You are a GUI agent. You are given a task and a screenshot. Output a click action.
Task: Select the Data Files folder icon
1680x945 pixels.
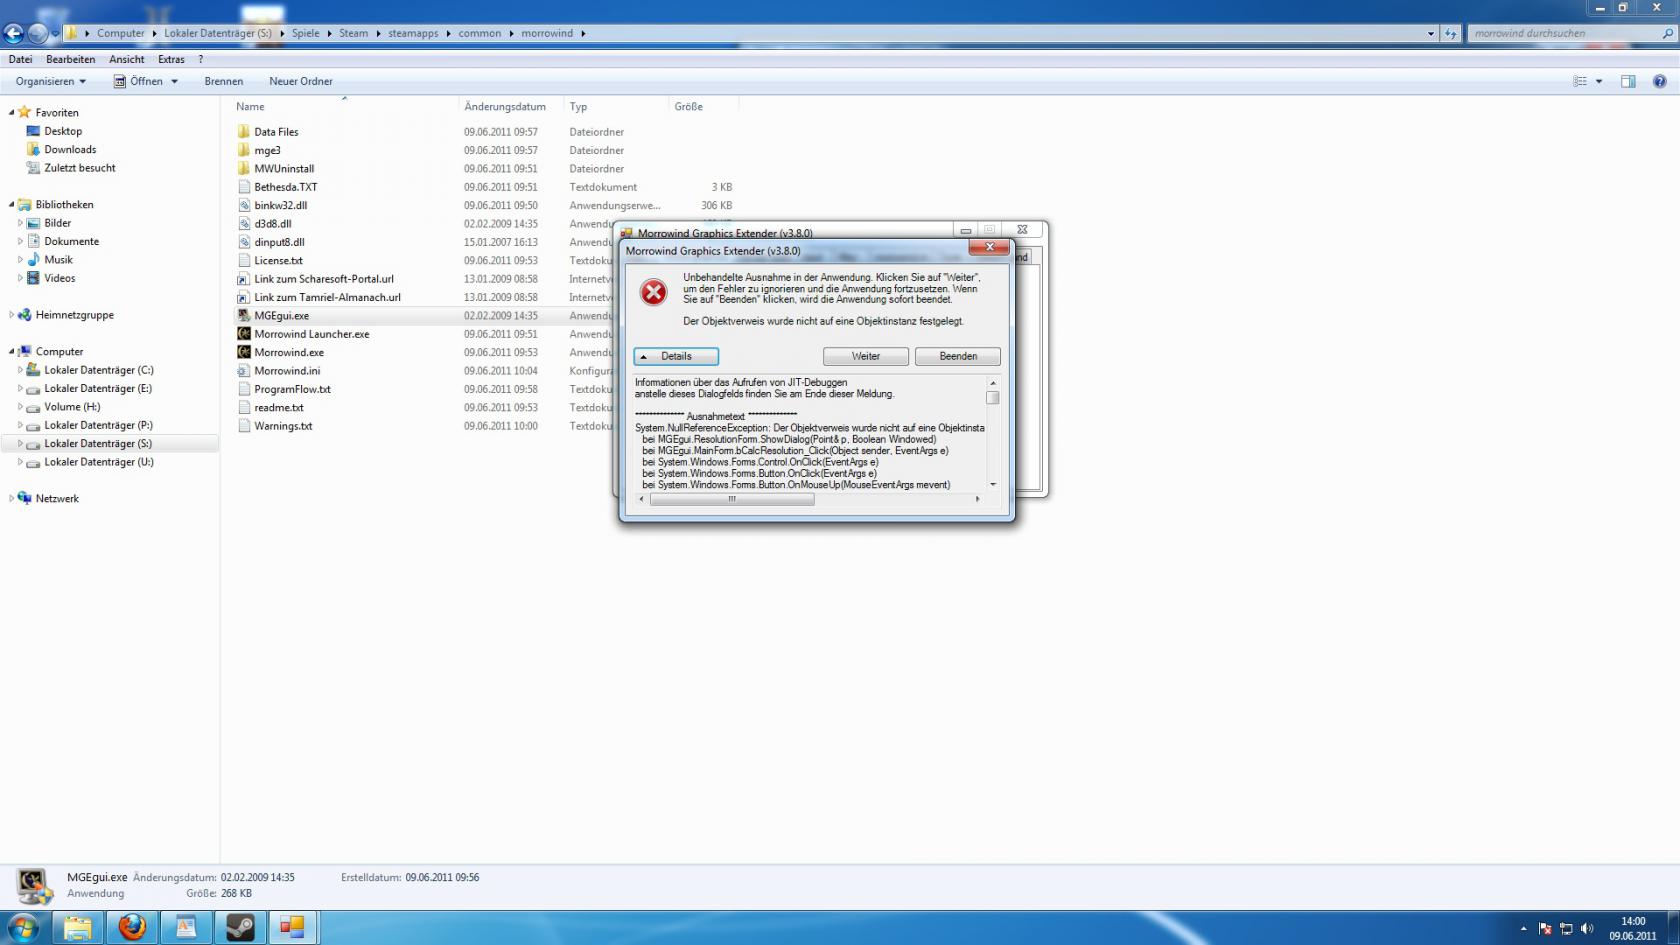tap(244, 132)
